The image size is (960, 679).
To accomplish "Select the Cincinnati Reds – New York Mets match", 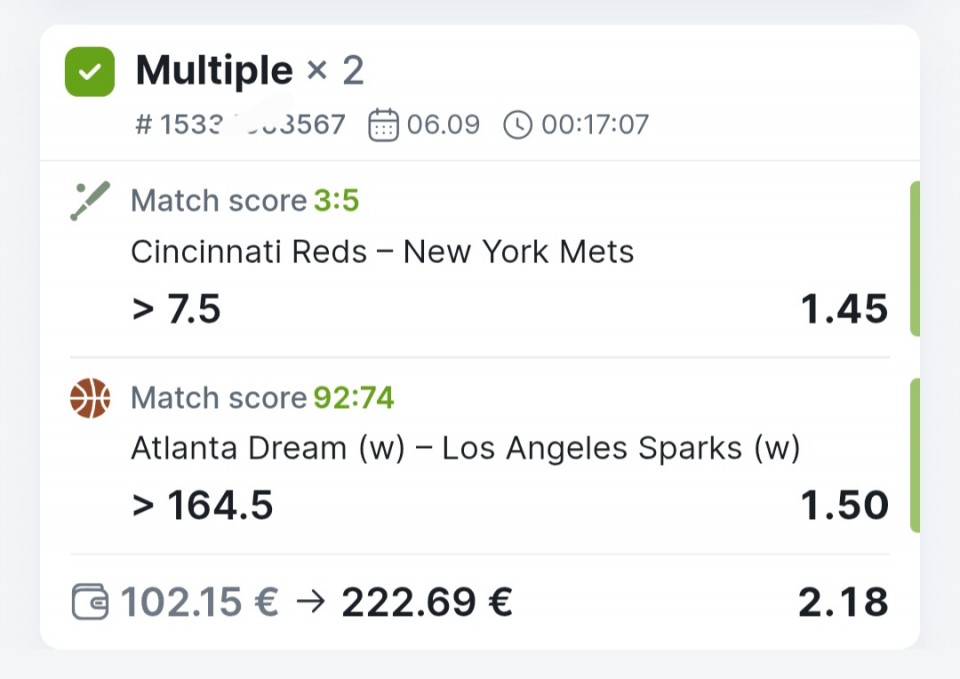I will [x=382, y=252].
